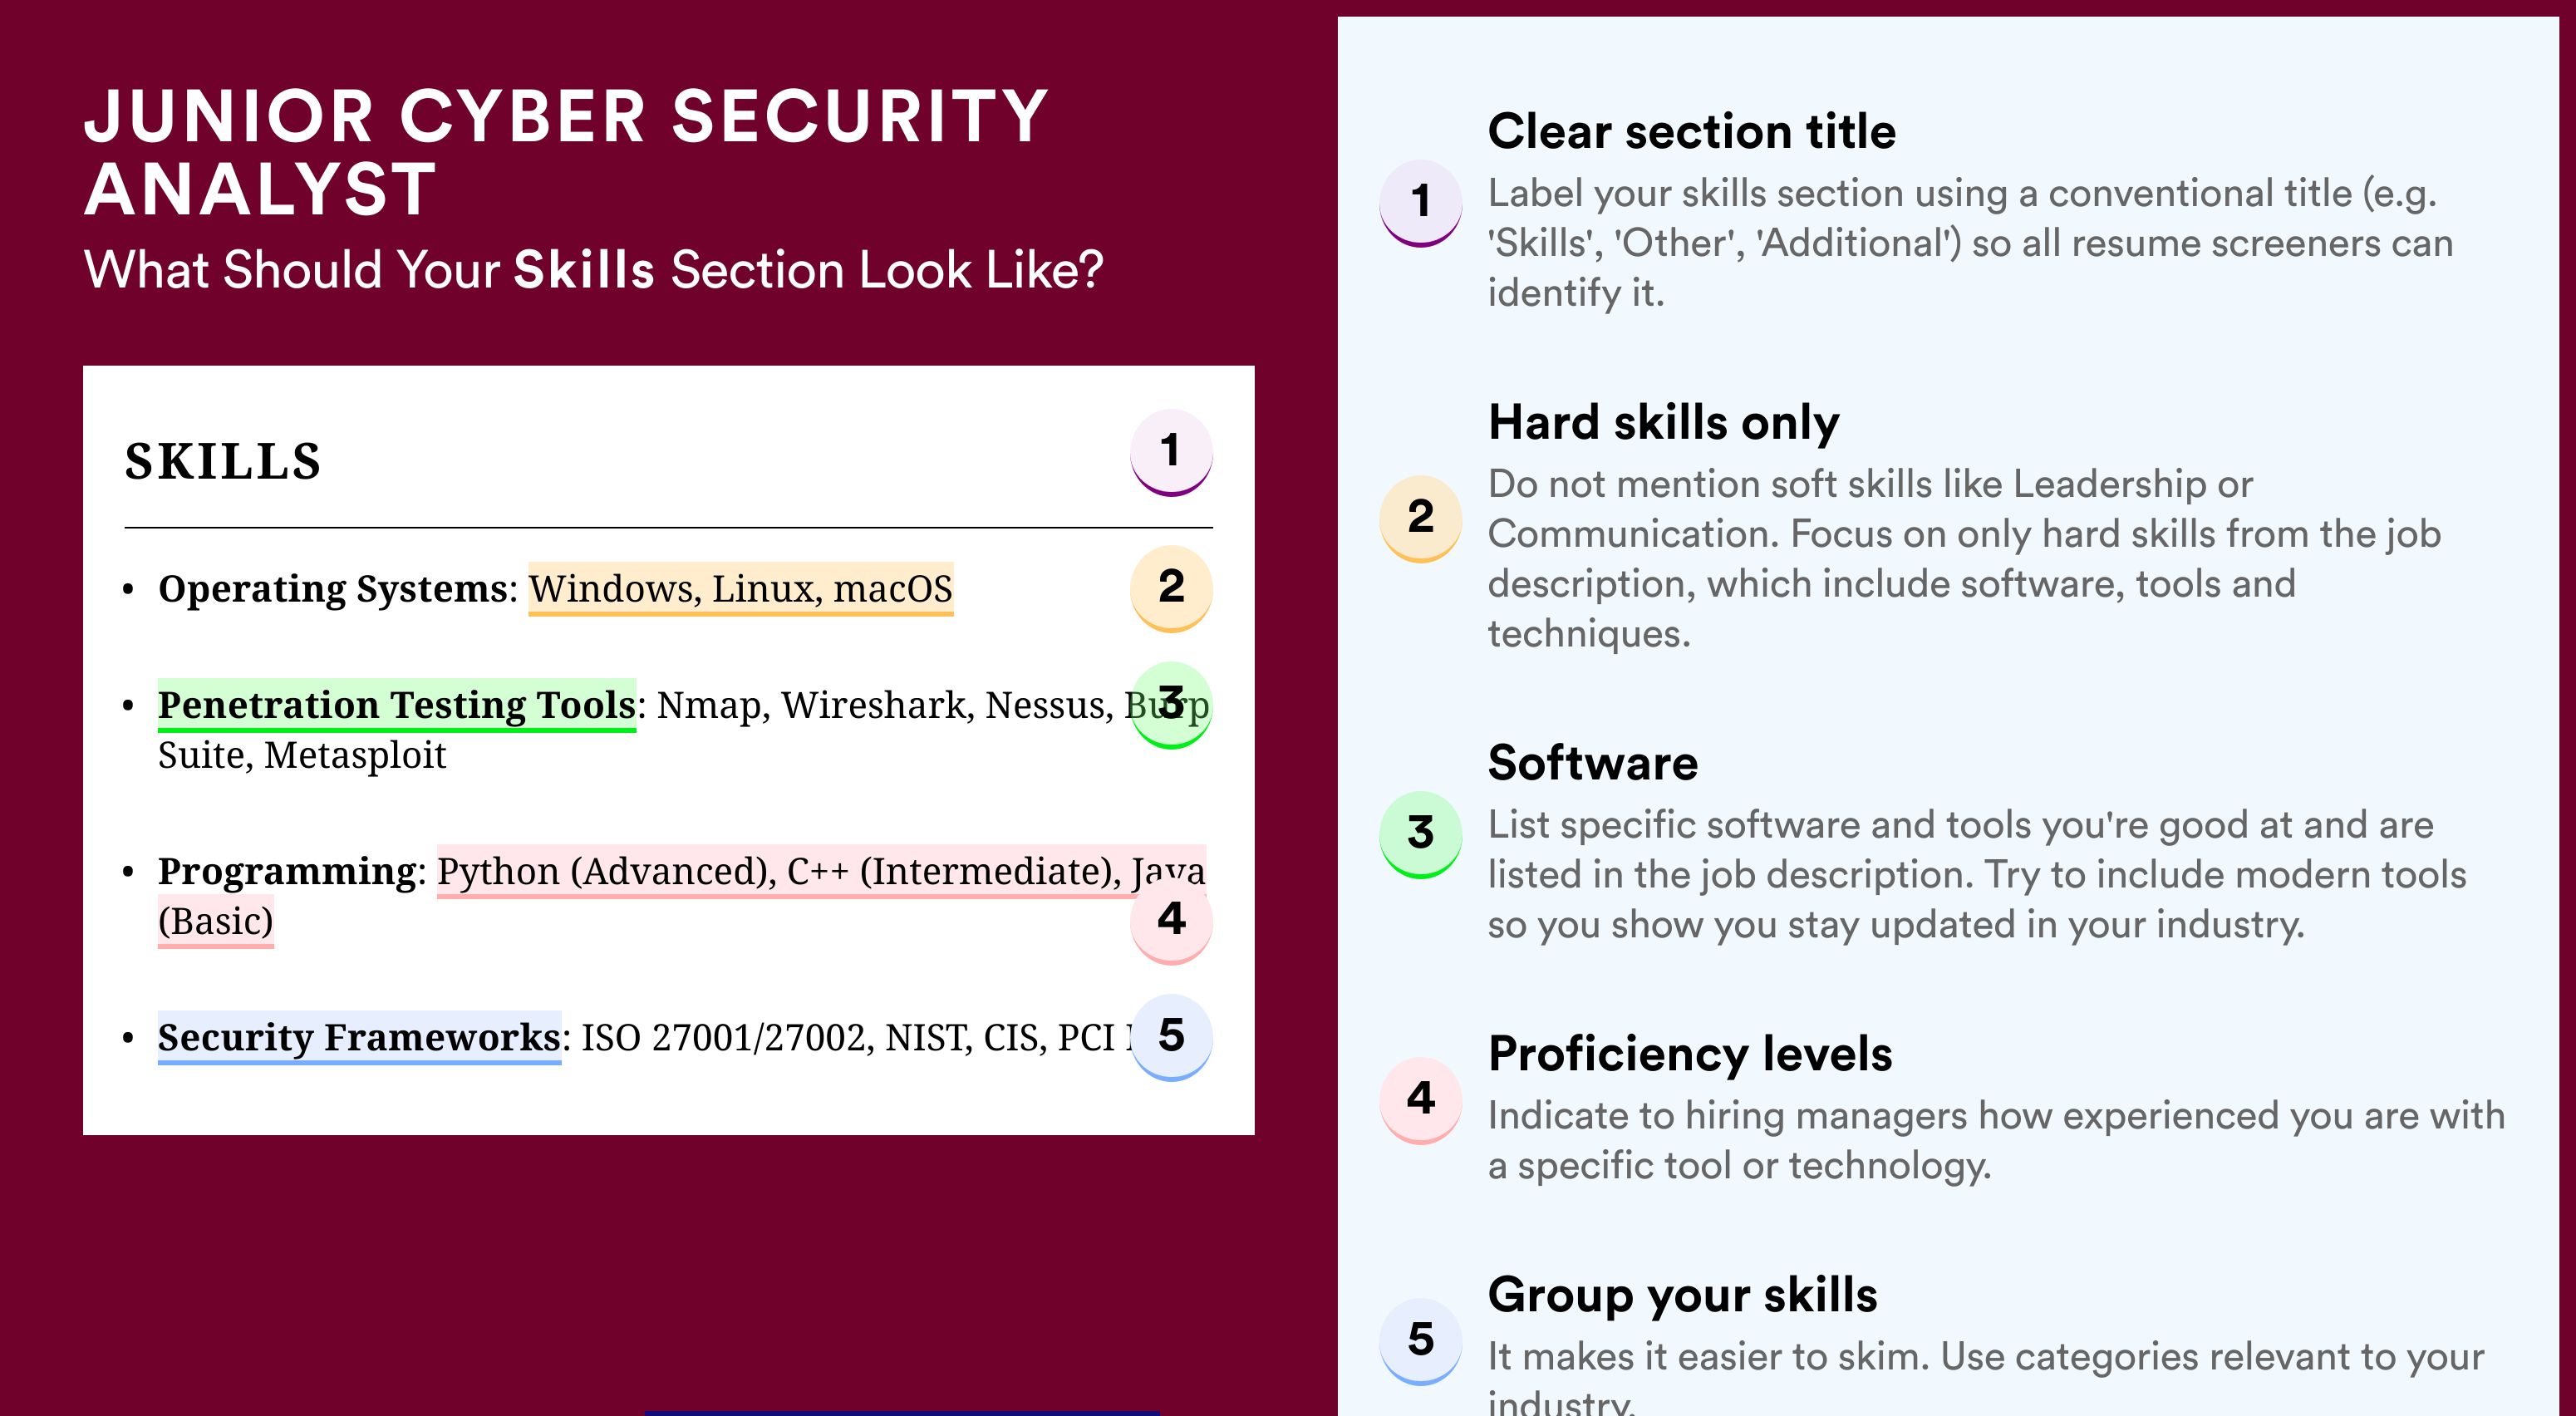Click the Security Frameworks highlighted label
Image resolution: width=2576 pixels, height=1416 pixels.
tap(359, 1038)
